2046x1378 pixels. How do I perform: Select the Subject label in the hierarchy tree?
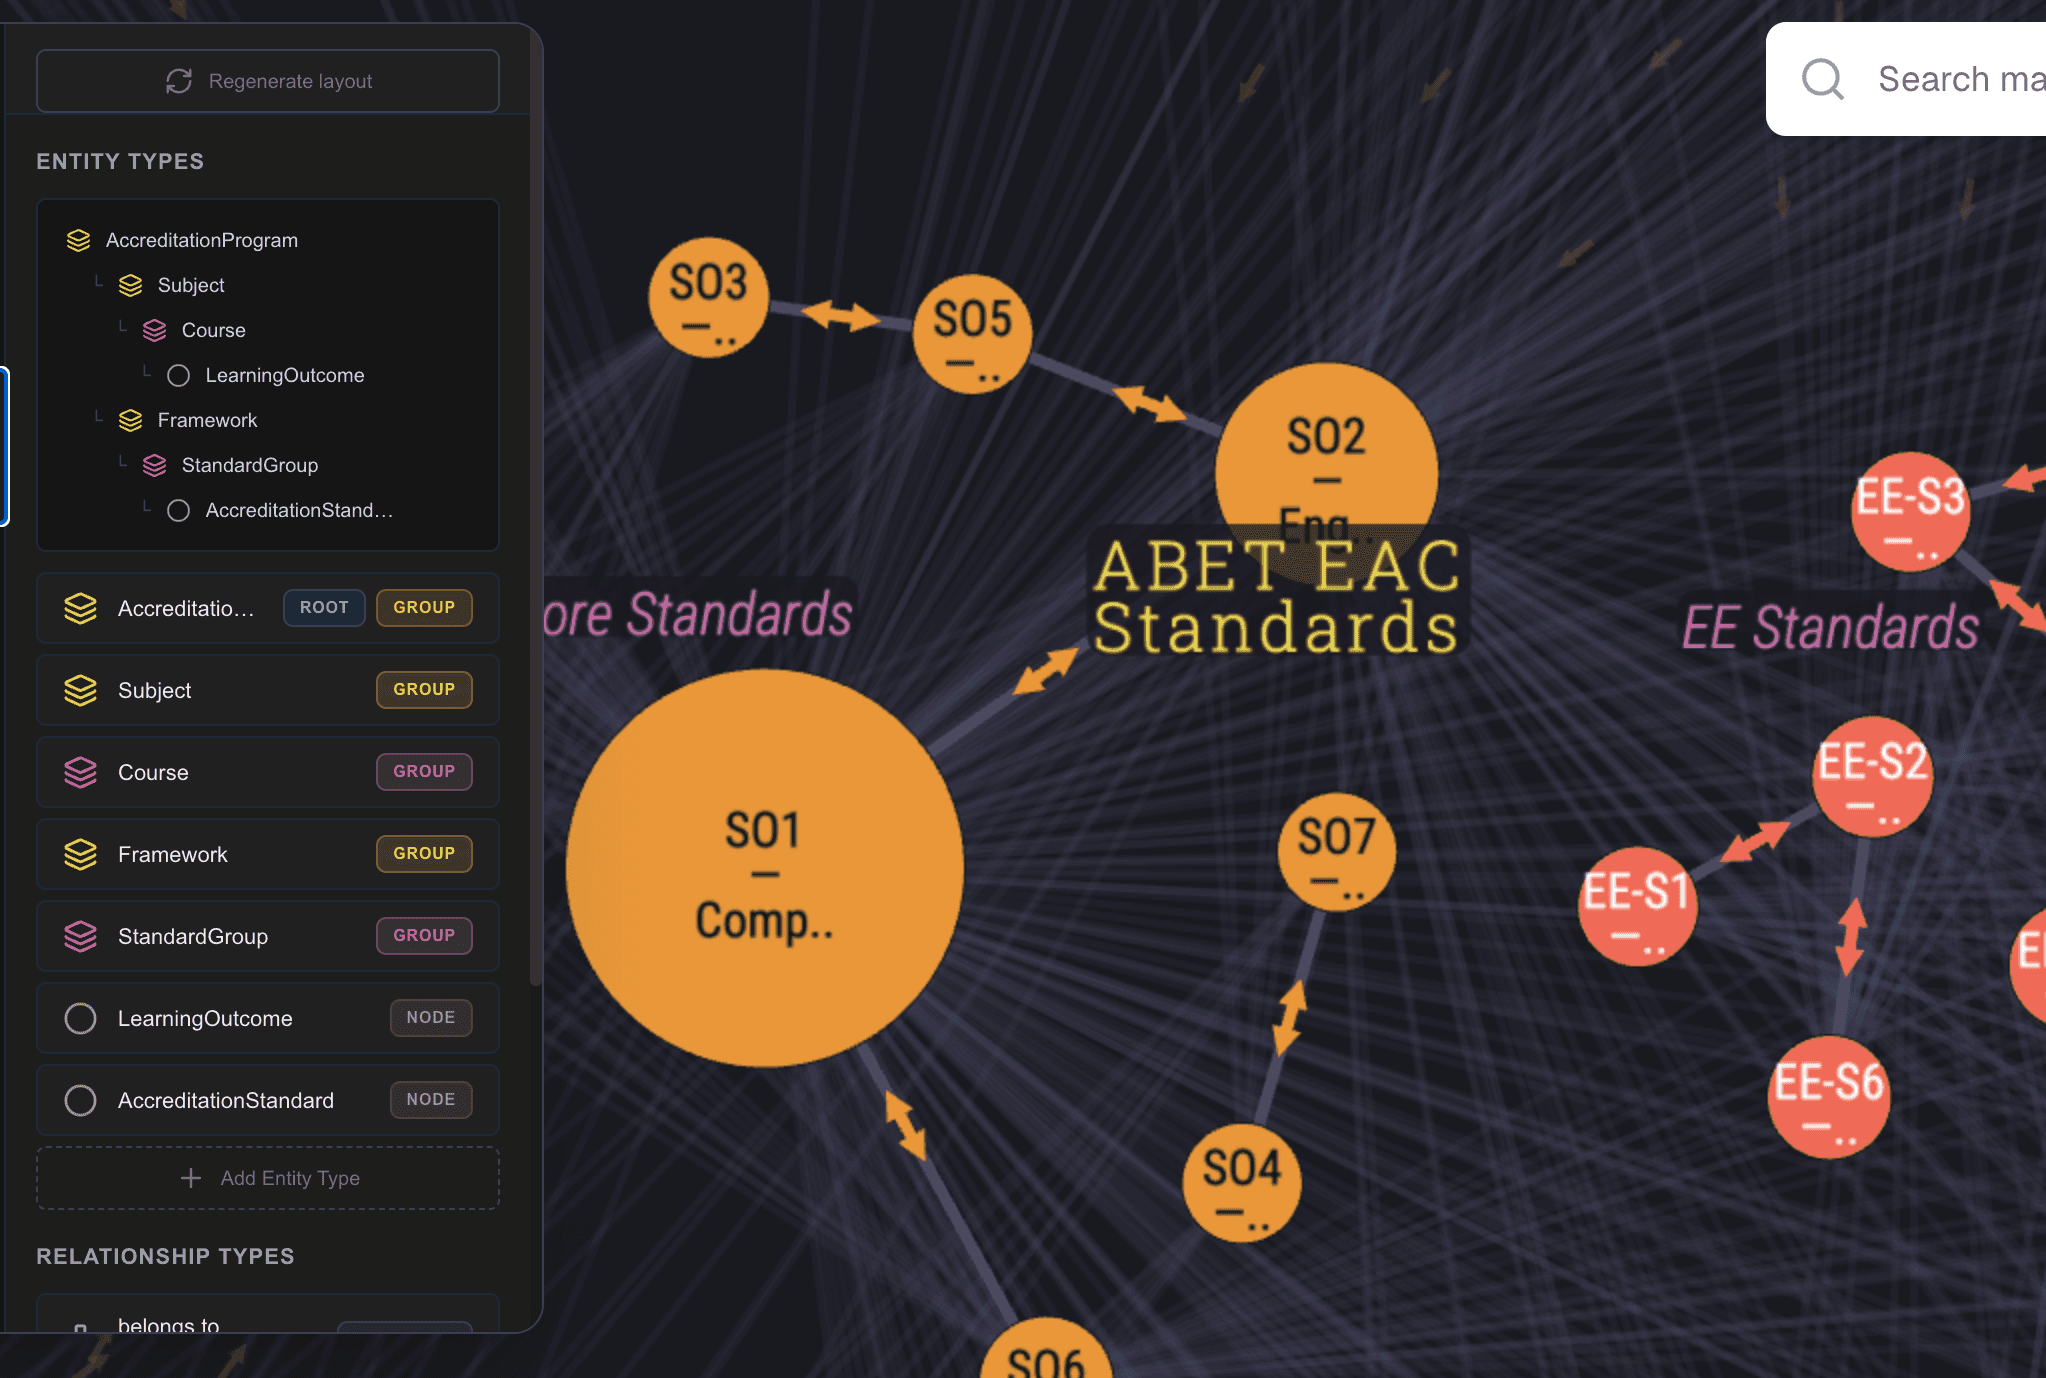coord(191,285)
